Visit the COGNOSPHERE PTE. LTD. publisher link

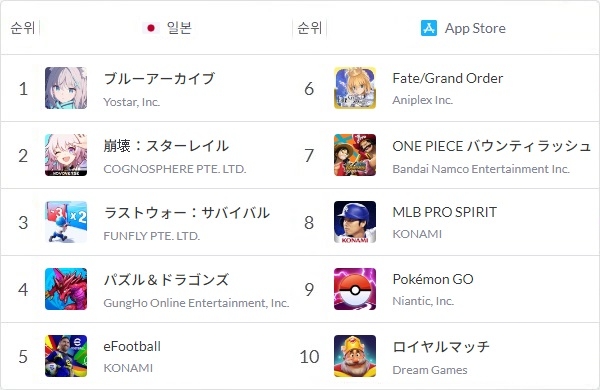[x=175, y=169]
